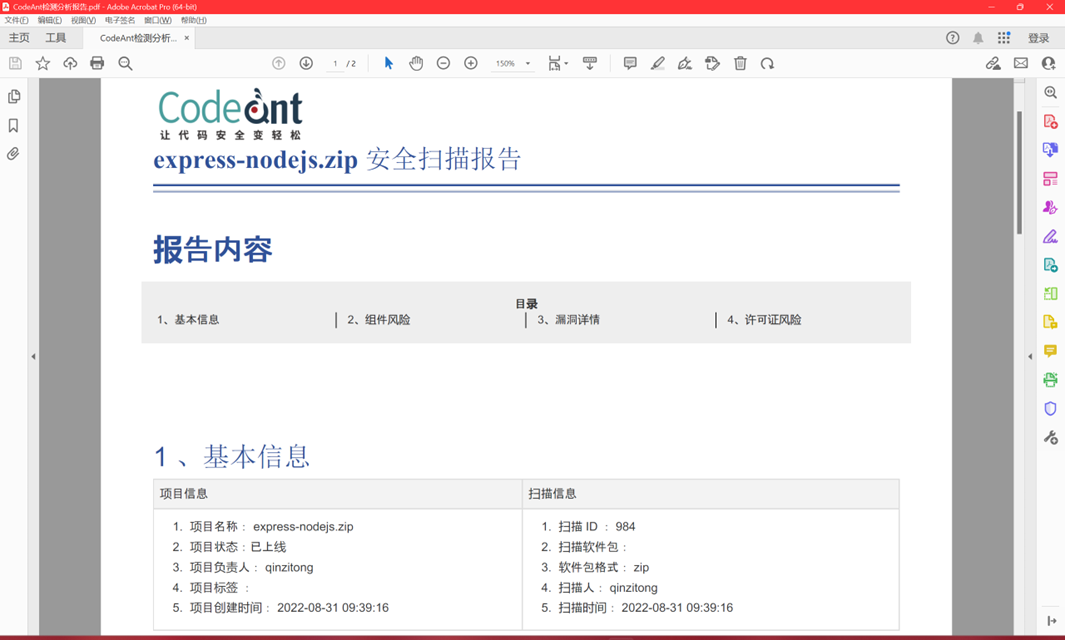Open Protect shield tool in right pane
The image size is (1065, 640).
1051,408
